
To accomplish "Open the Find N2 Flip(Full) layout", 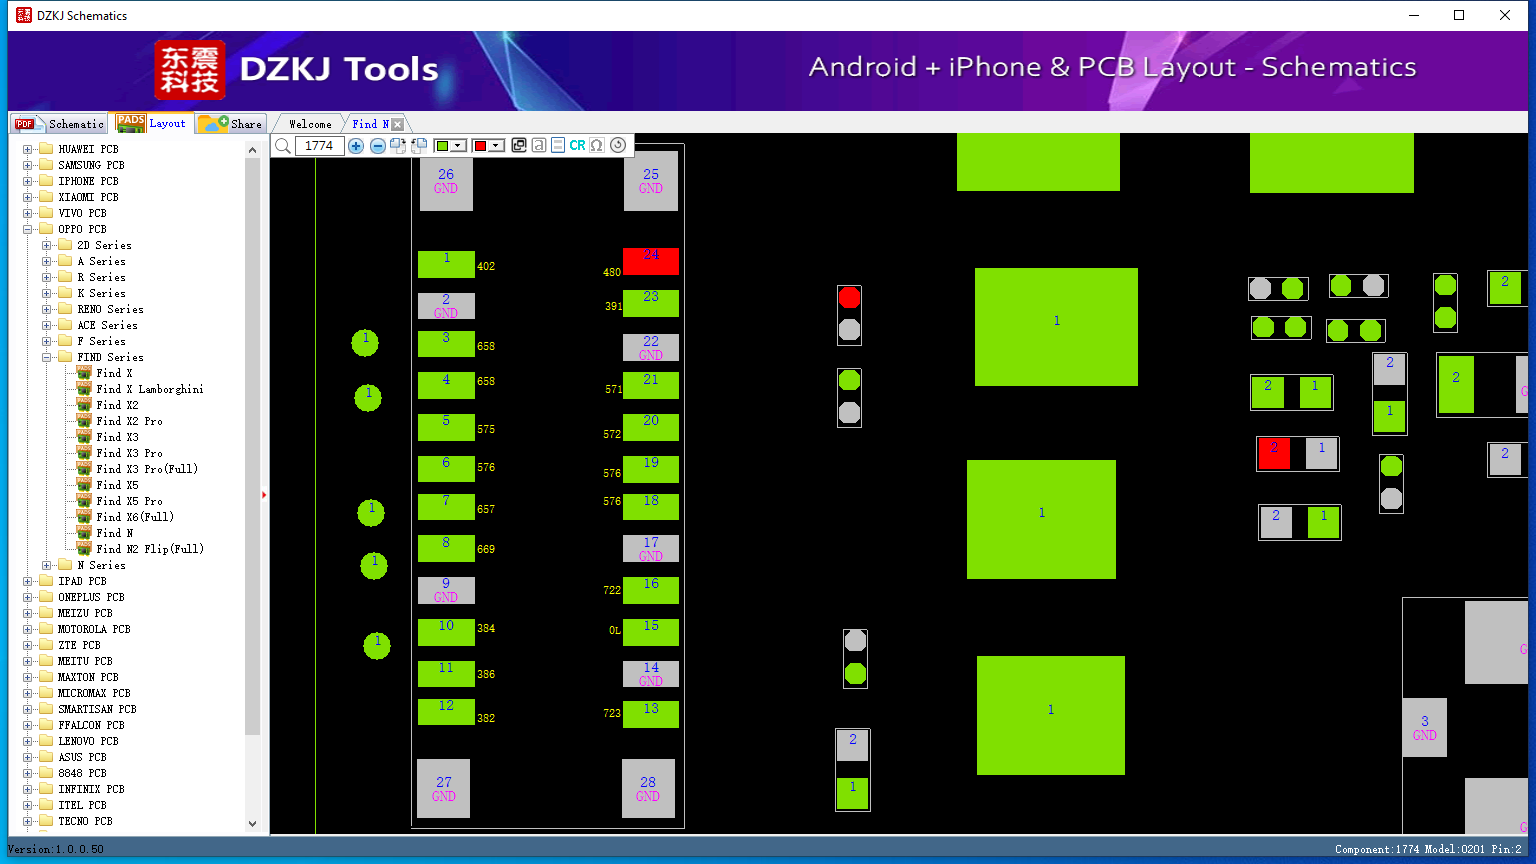I will (x=150, y=549).
